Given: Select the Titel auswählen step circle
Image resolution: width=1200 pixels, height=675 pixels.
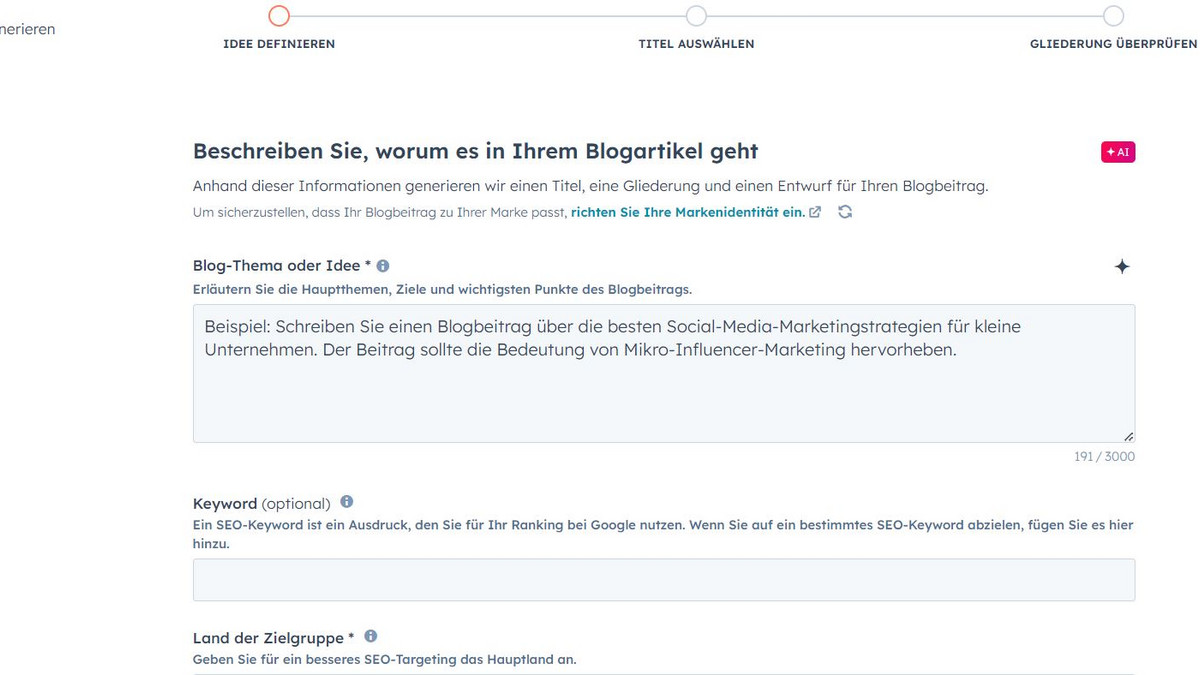Looking at the screenshot, I should click(696, 16).
